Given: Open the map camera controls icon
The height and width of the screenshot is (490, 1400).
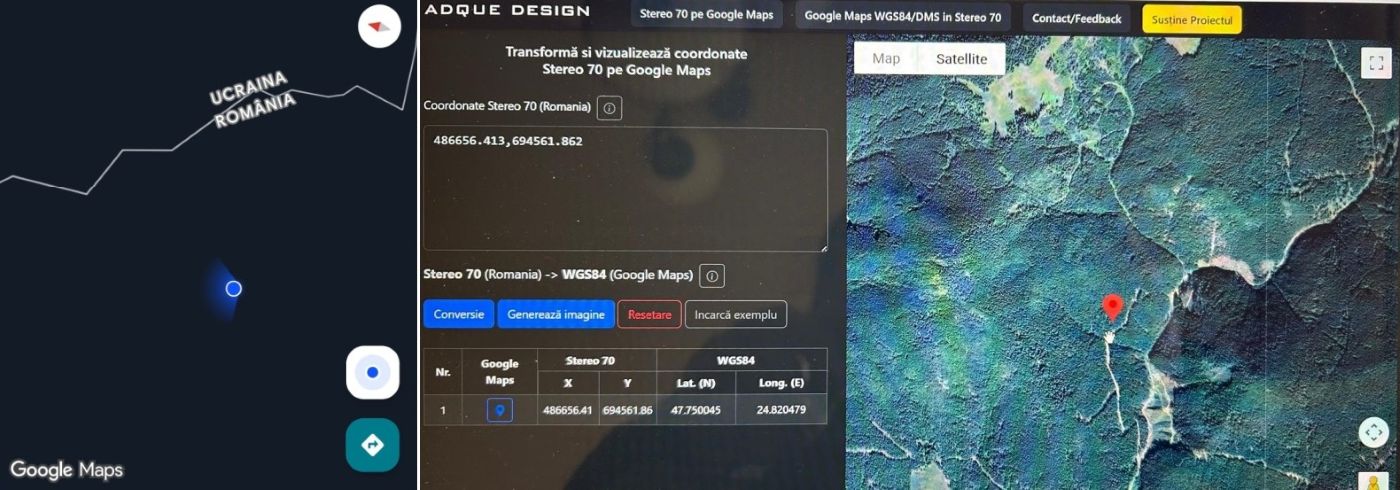Looking at the screenshot, I should click(1373, 432).
